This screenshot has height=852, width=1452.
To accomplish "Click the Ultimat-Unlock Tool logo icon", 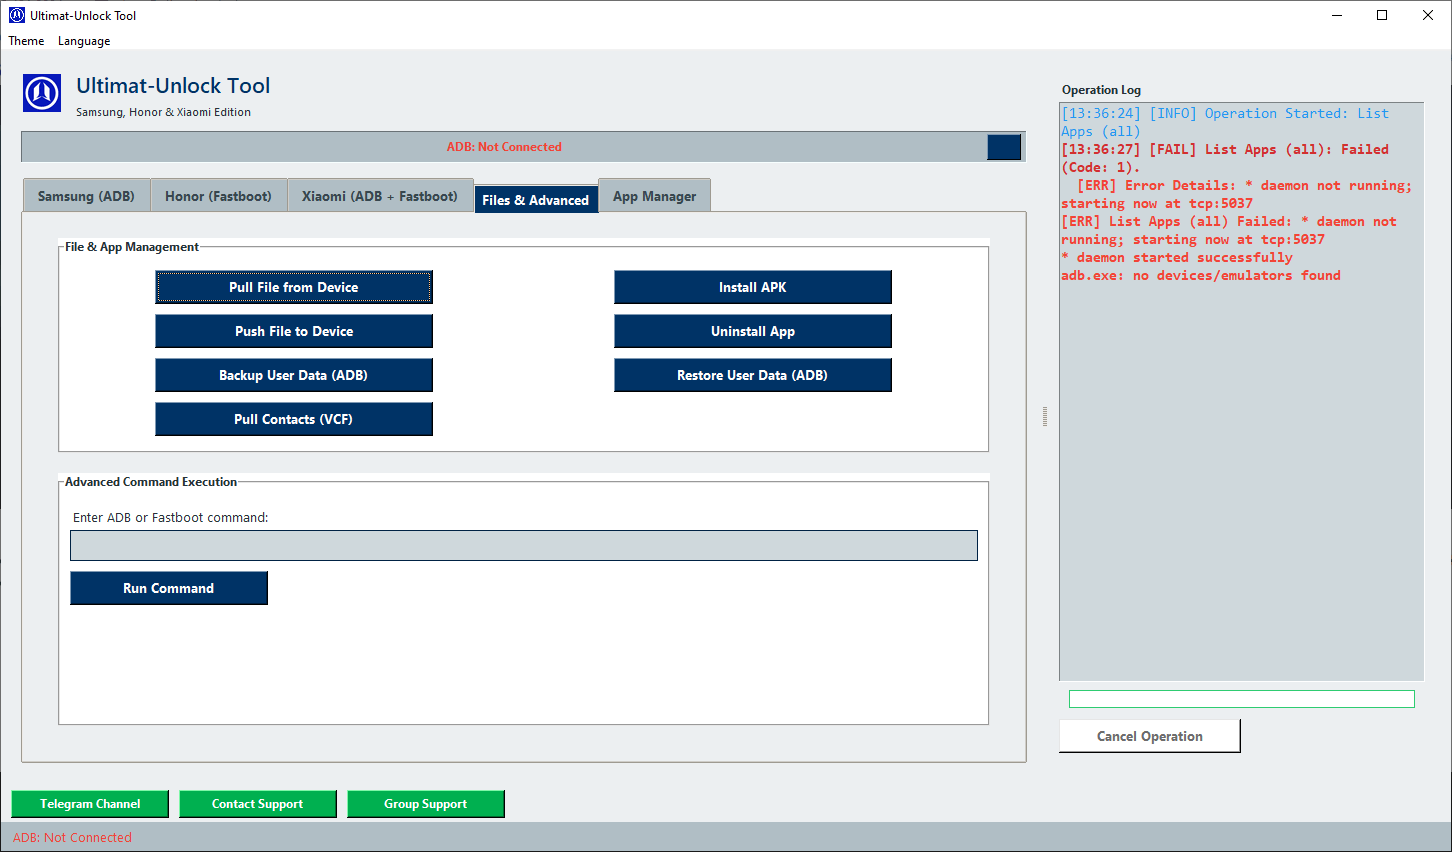I will [x=41, y=93].
